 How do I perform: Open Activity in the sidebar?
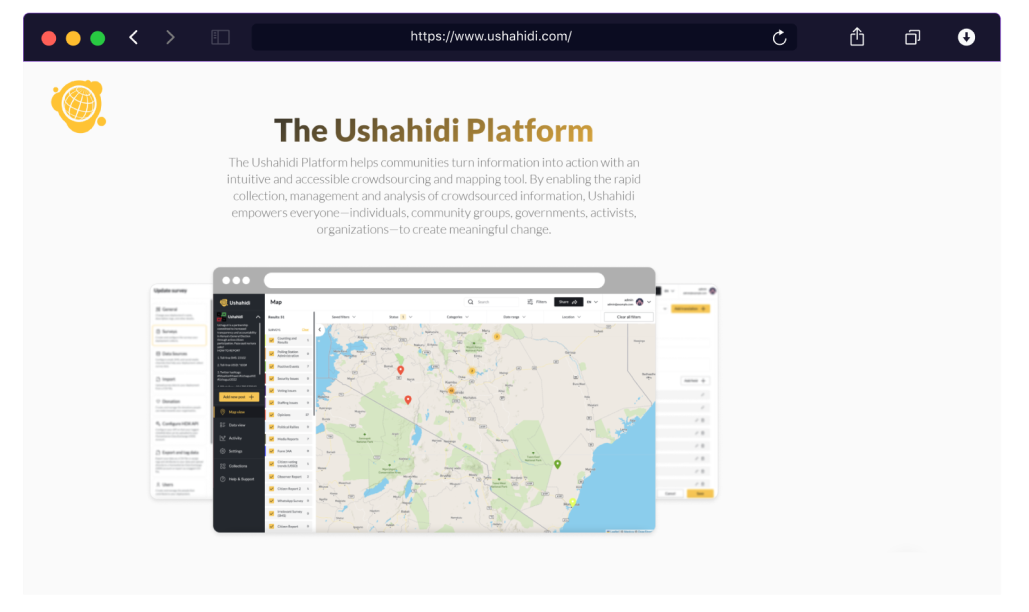click(236, 438)
